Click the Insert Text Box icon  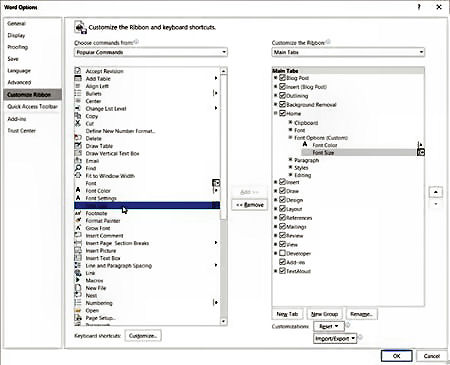coord(78,258)
